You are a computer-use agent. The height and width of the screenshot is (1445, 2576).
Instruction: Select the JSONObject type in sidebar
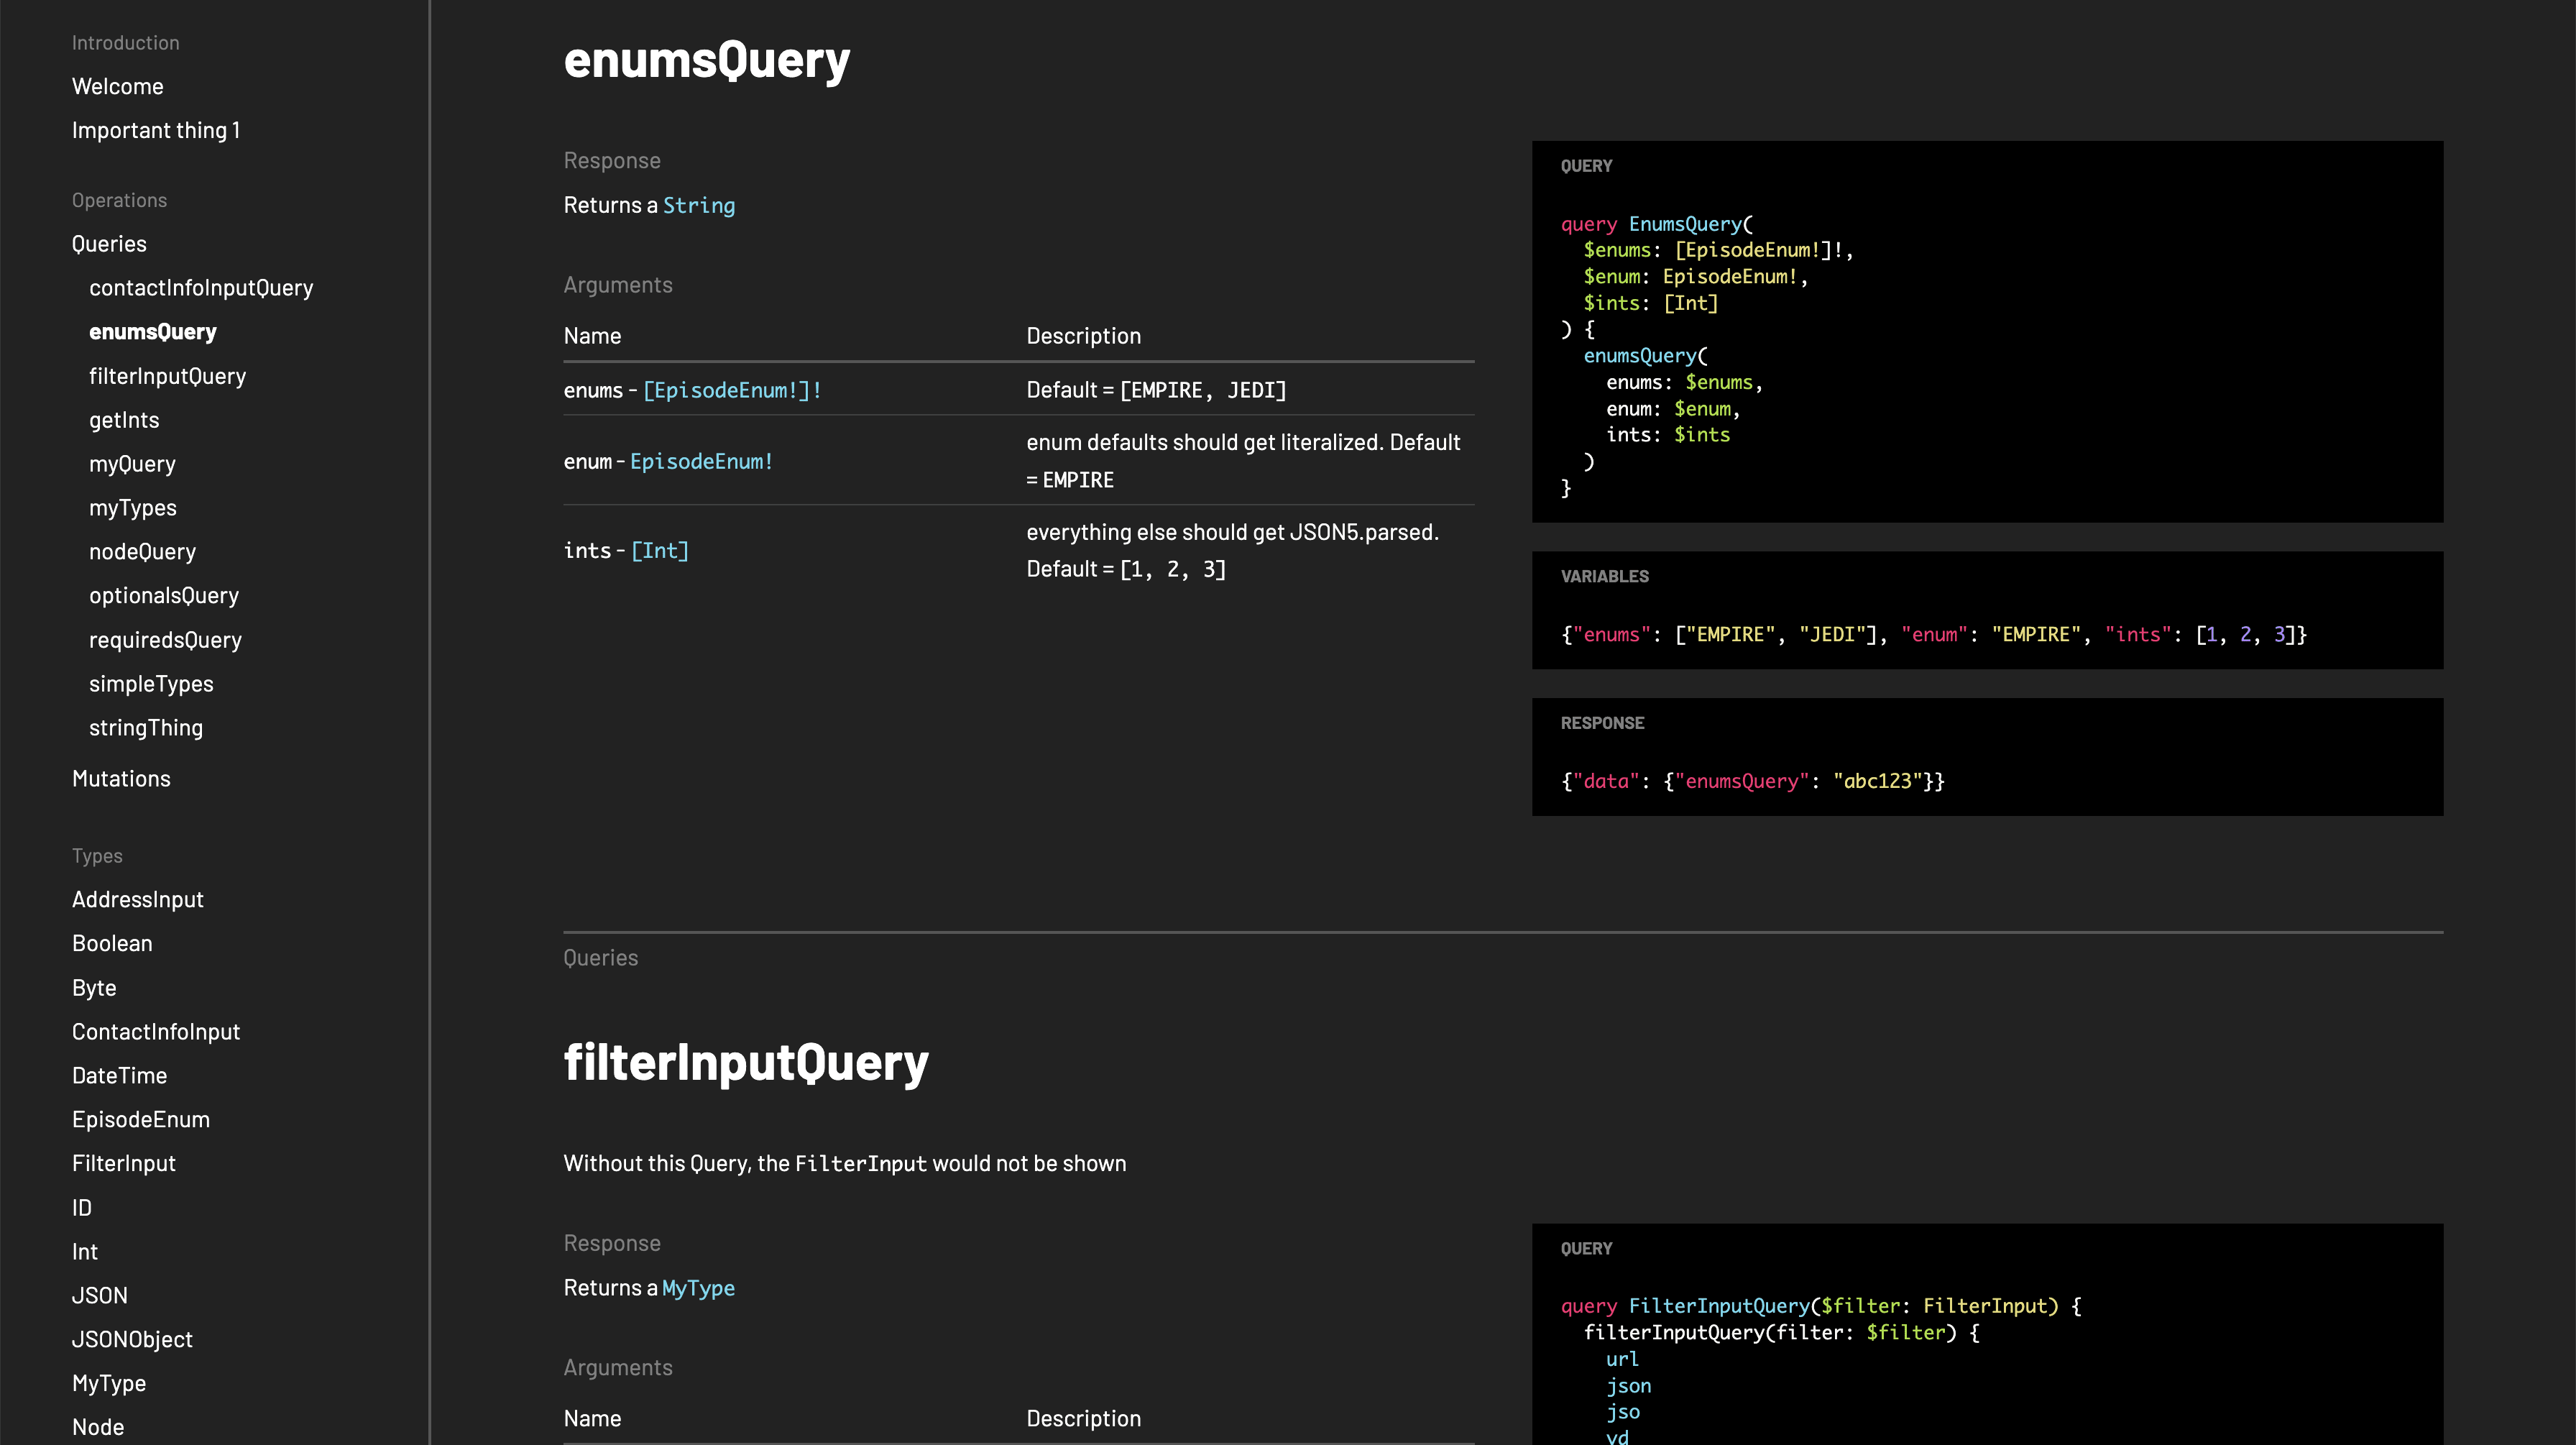[133, 1337]
